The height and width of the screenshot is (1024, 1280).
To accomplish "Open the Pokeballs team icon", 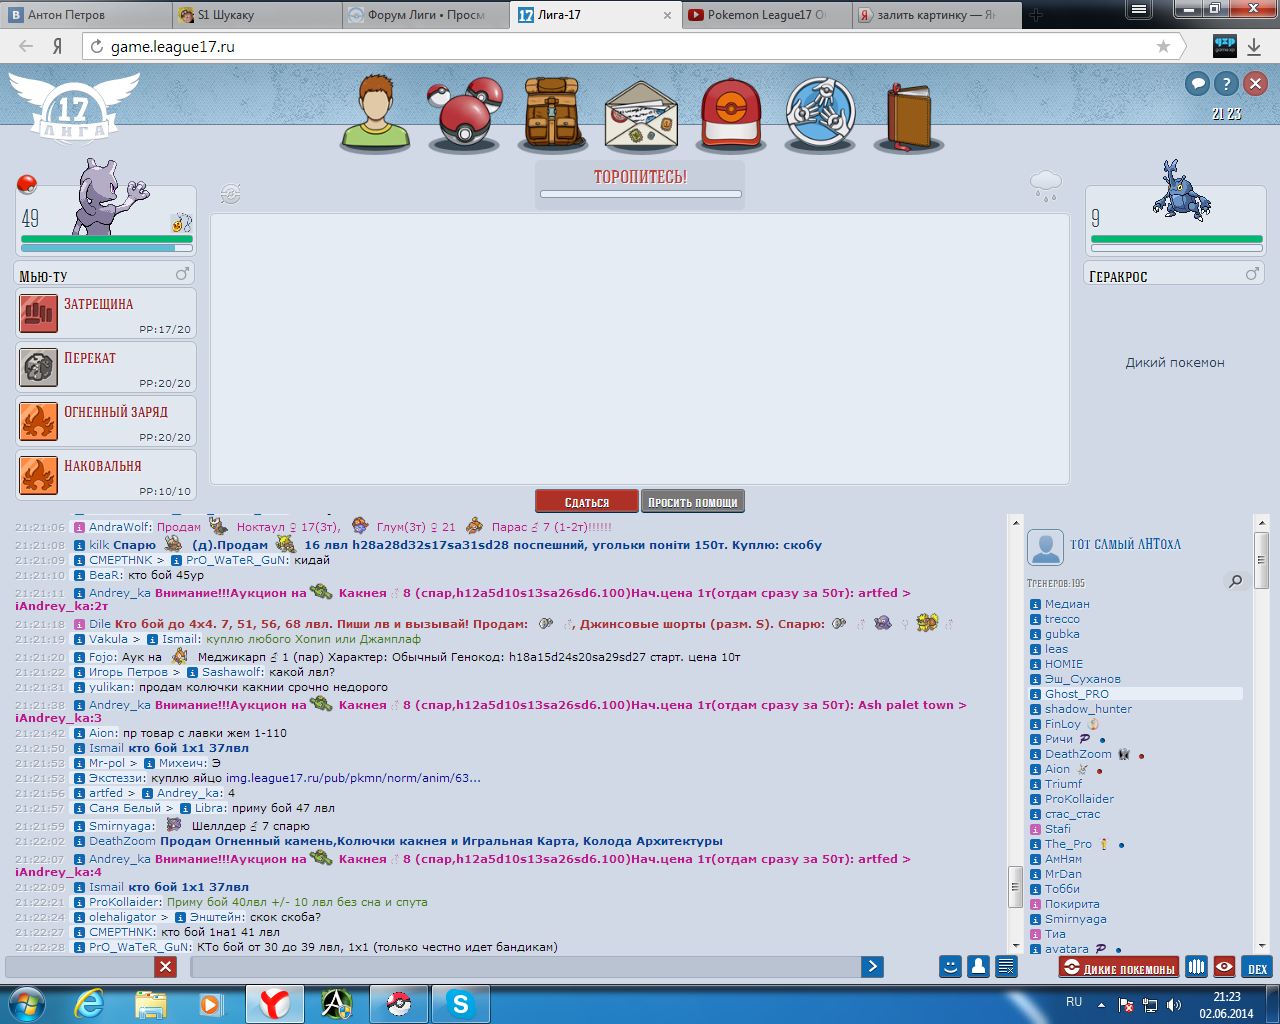I will 464,112.
